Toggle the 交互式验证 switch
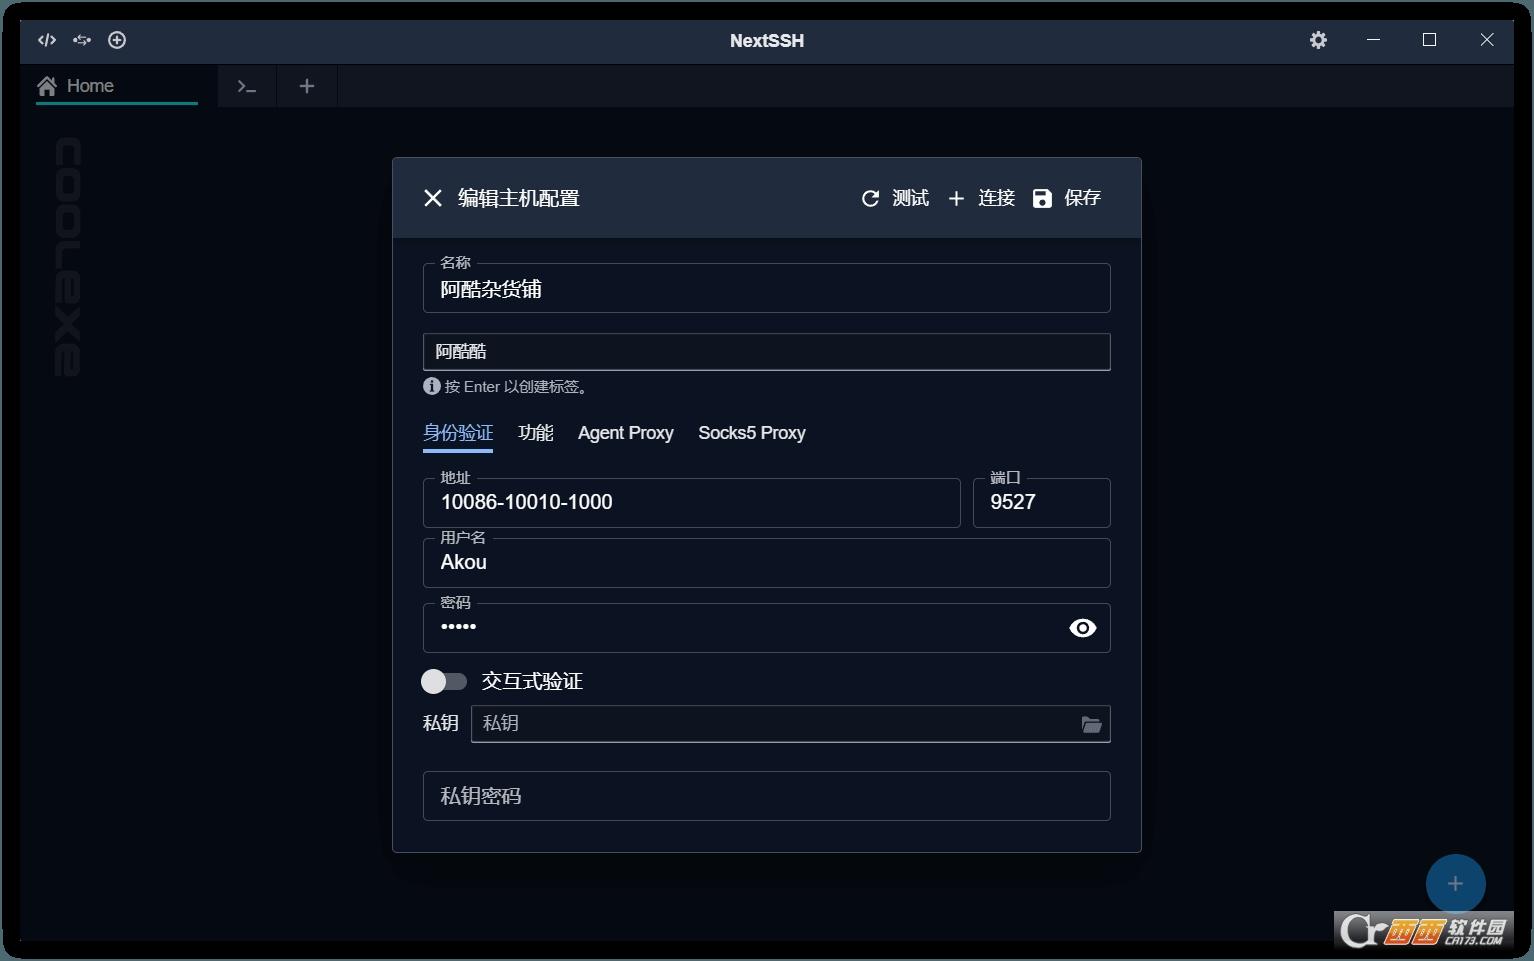Image resolution: width=1534 pixels, height=961 pixels. tap(444, 681)
